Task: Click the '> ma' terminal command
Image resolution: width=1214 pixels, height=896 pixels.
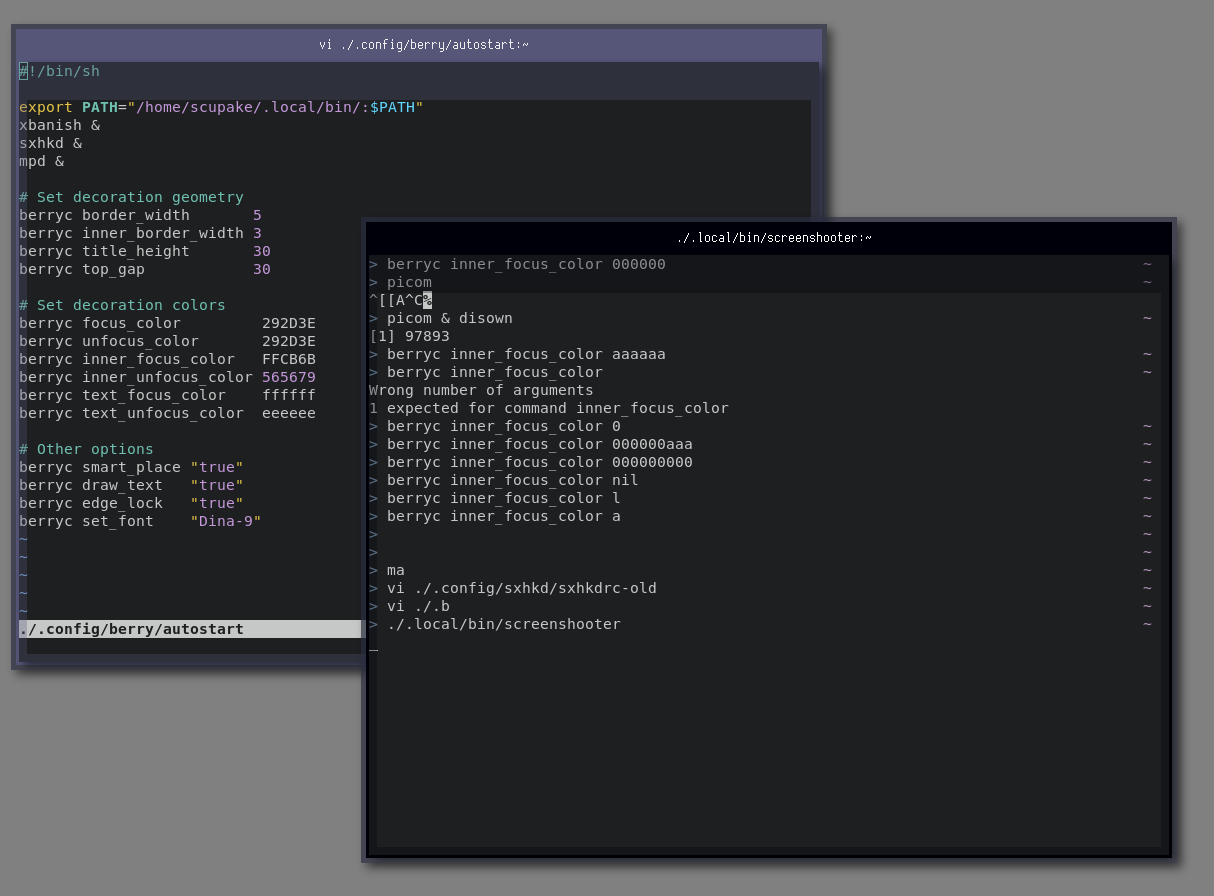Action: 387,570
